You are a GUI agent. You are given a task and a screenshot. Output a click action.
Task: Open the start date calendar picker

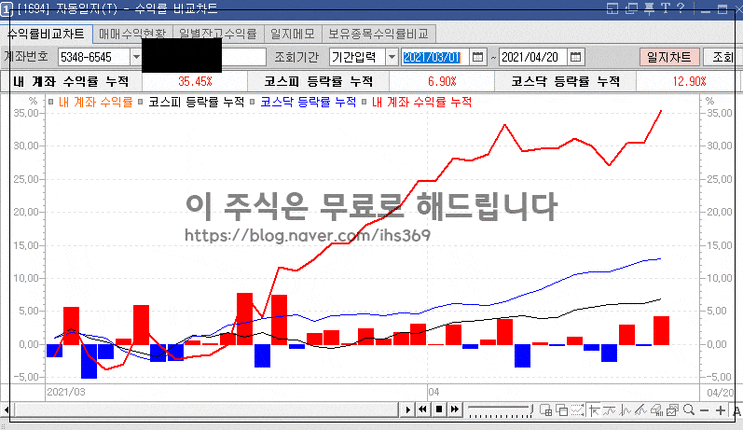(478, 57)
